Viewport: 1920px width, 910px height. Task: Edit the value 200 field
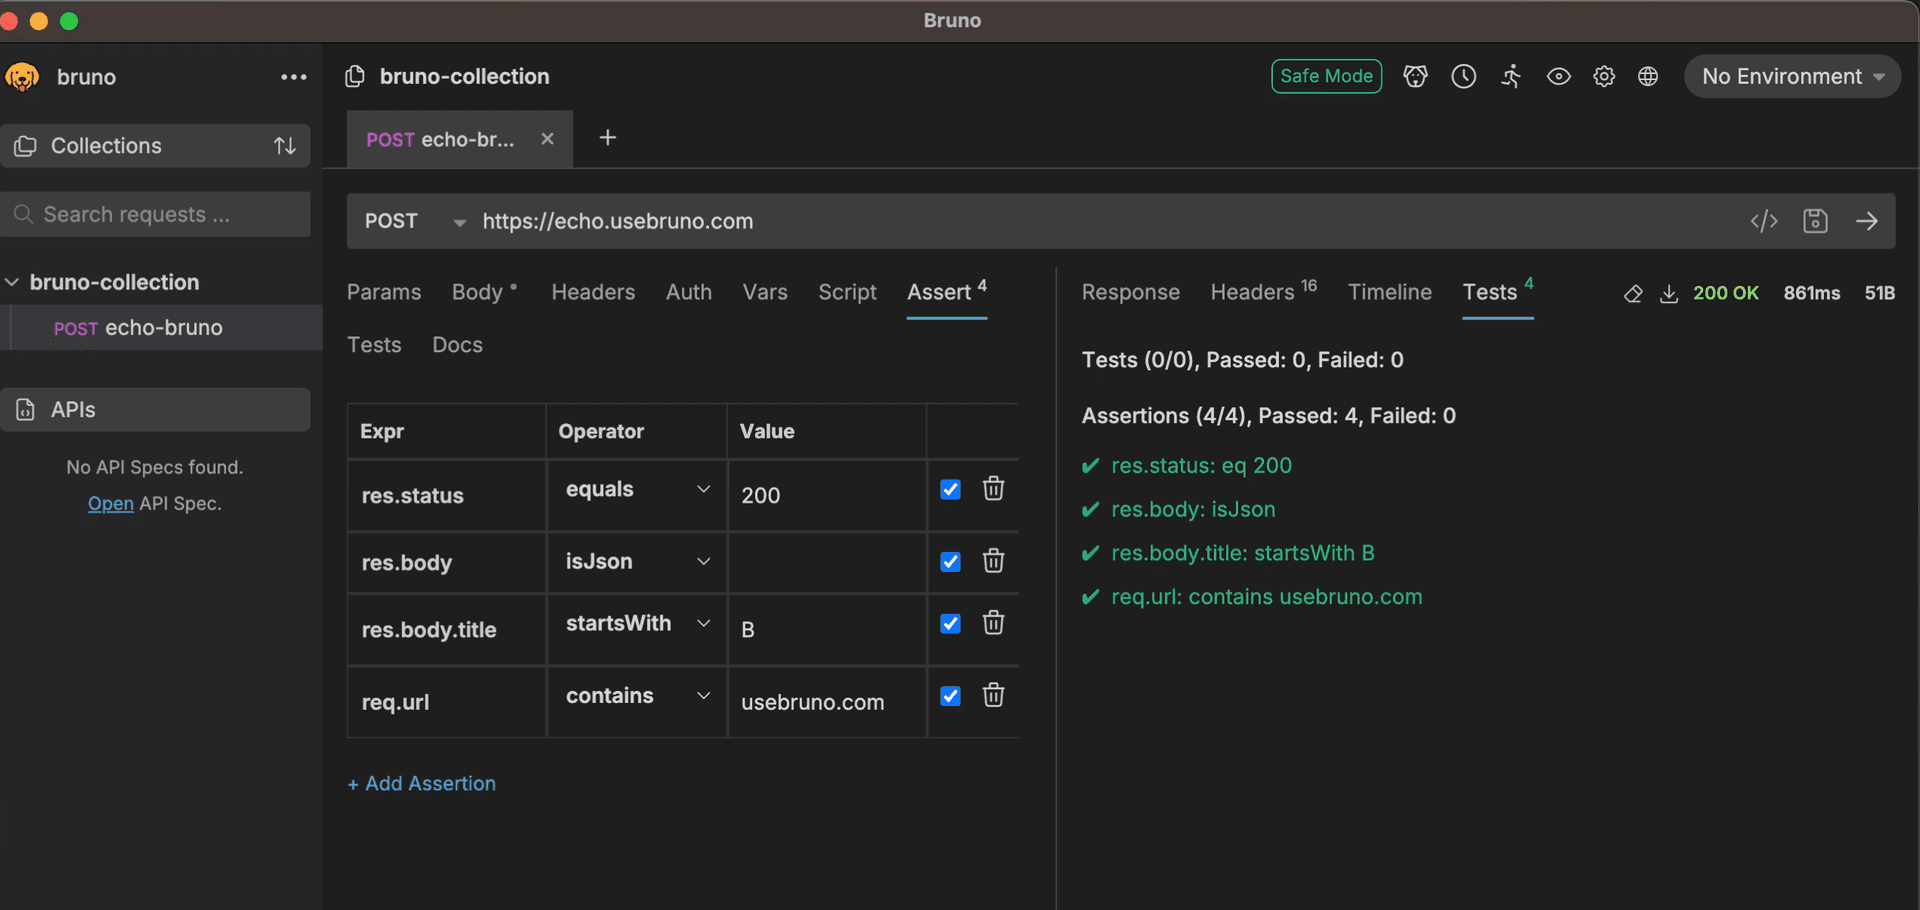click(x=826, y=495)
